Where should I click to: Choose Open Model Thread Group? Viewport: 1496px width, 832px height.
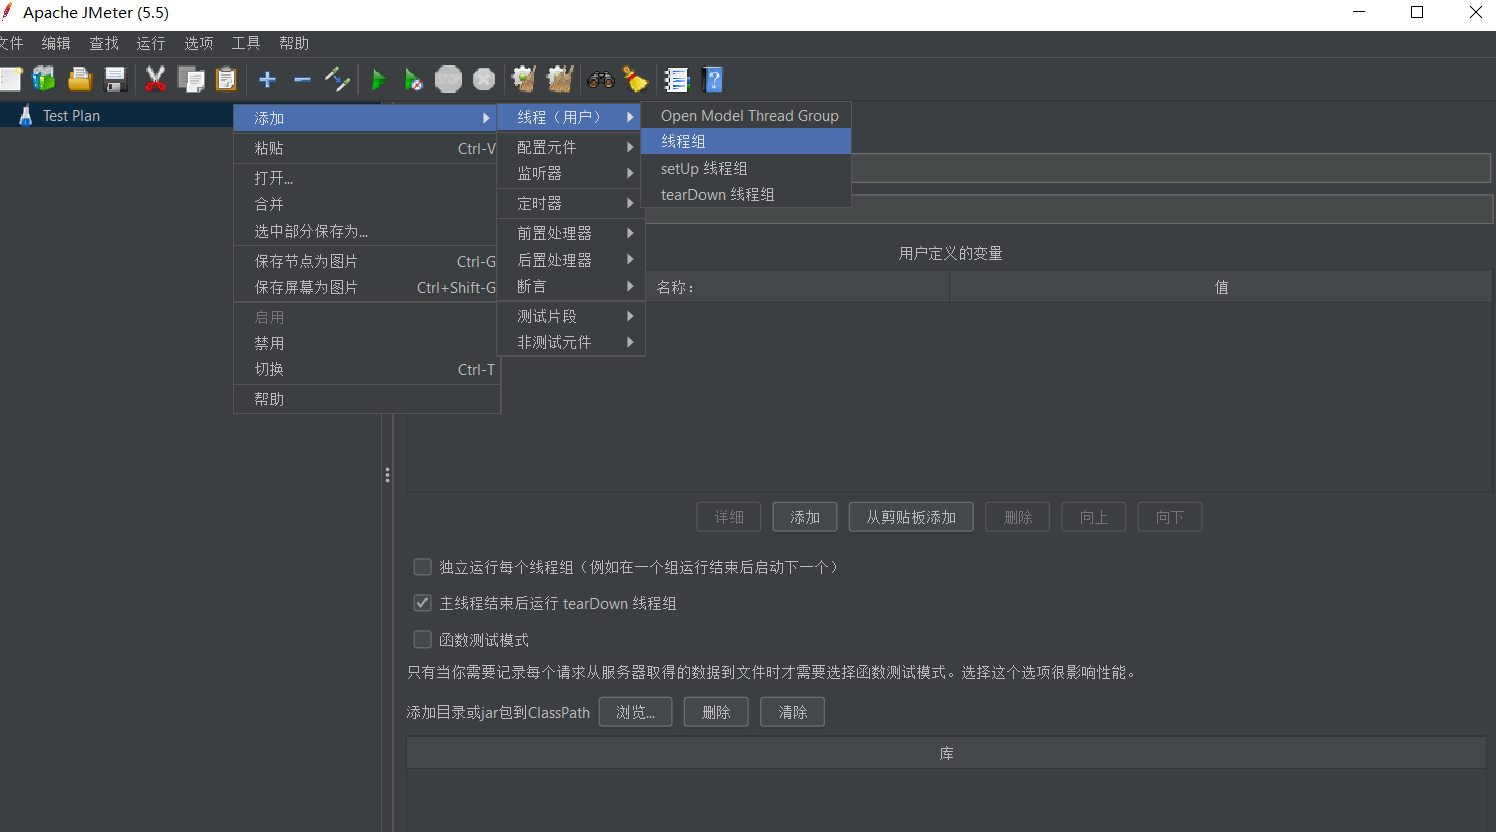tap(746, 116)
